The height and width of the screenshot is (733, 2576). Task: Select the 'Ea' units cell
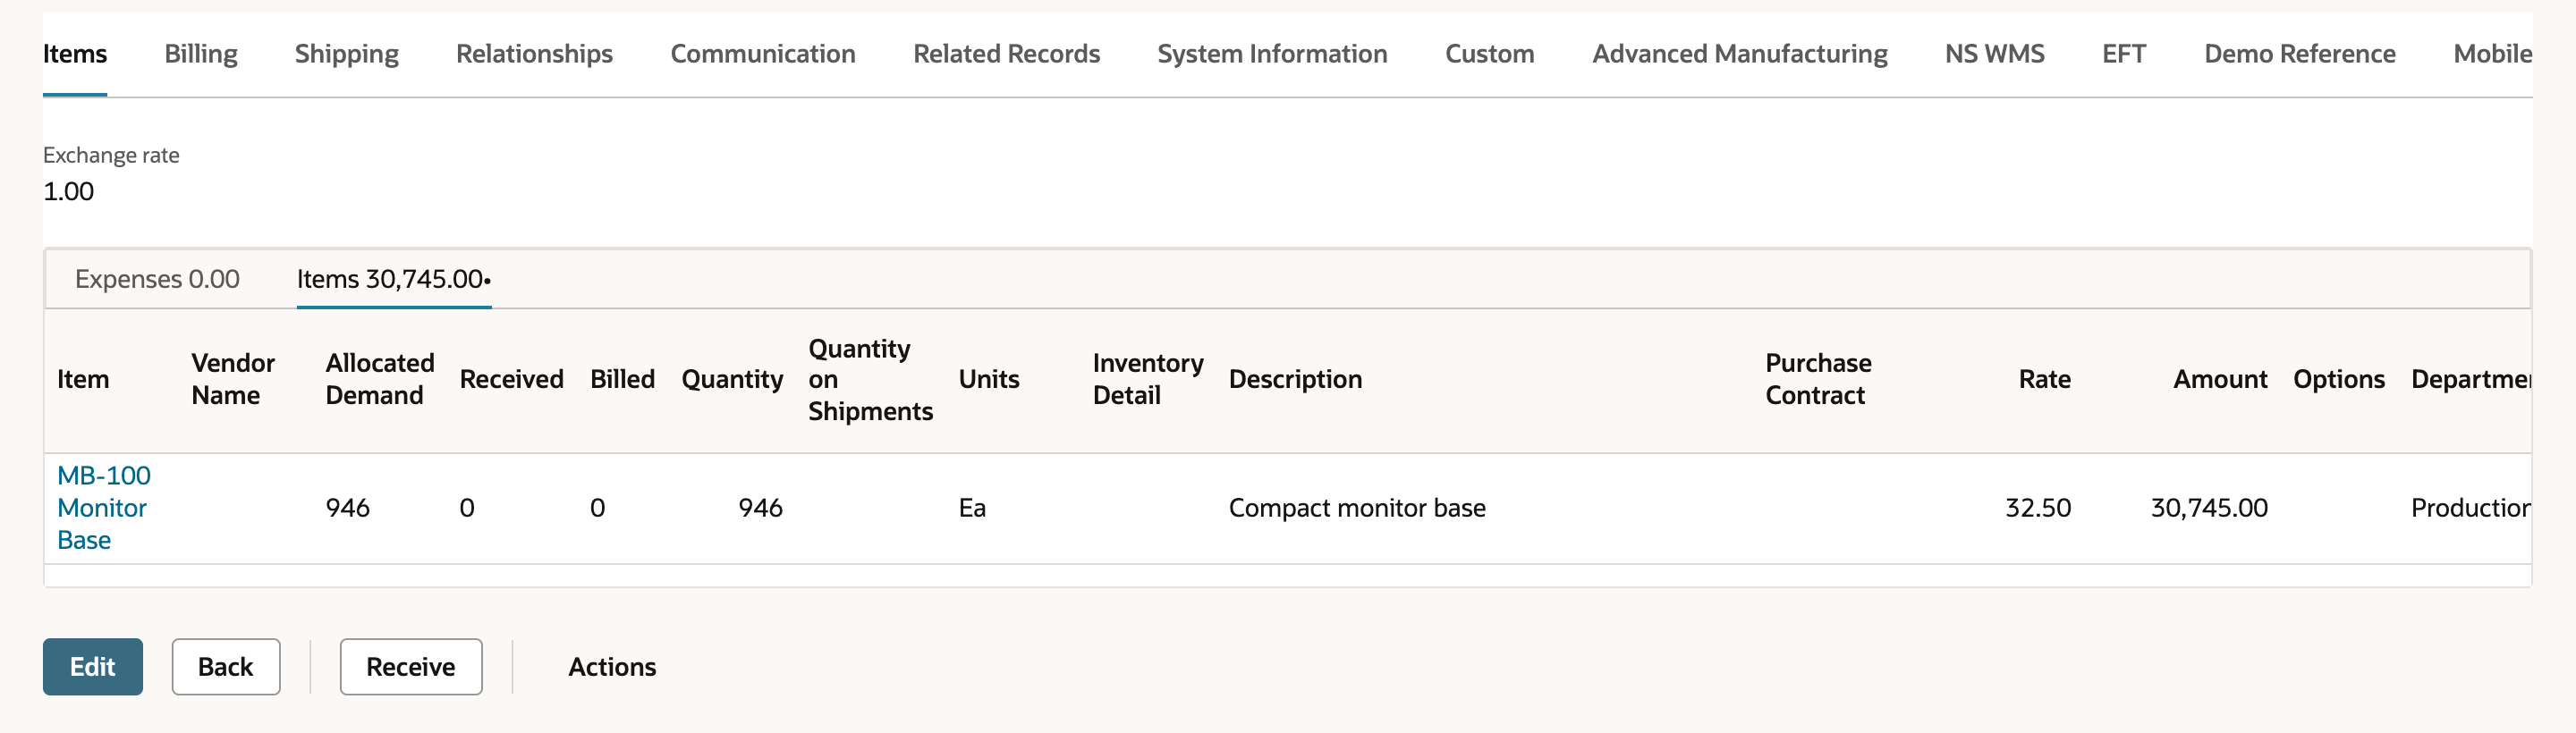pyautogui.click(x=972, y=508)
